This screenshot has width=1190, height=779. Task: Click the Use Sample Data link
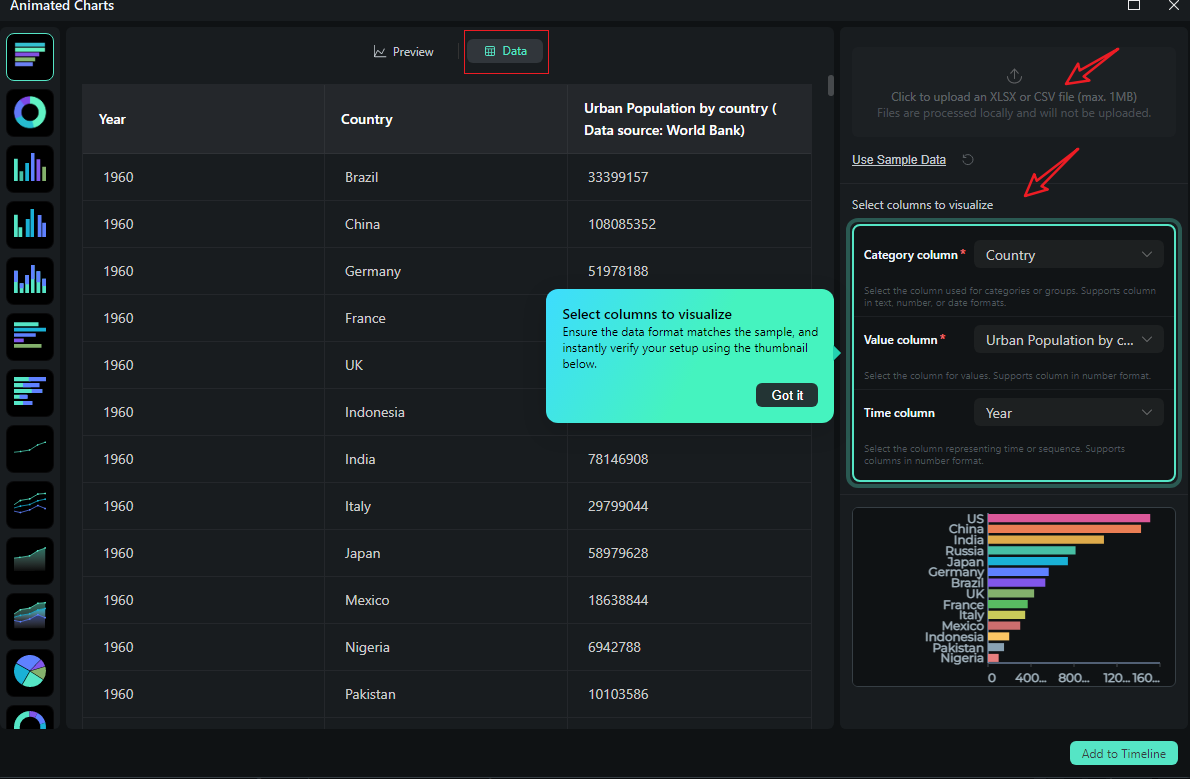pyautogui.click(x=898, y=159)
